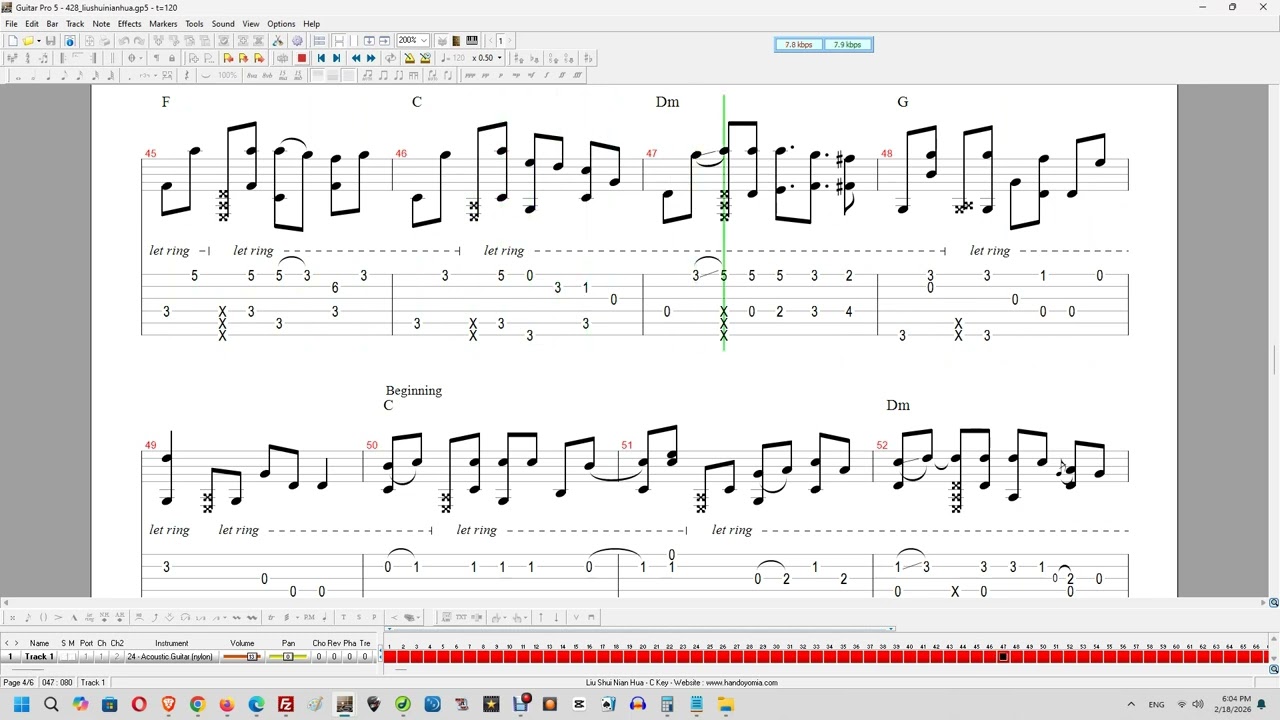The image size is (1280, 720).
Task: Click the 047 : 080 bar position status
Action: [x=56, y=682]
